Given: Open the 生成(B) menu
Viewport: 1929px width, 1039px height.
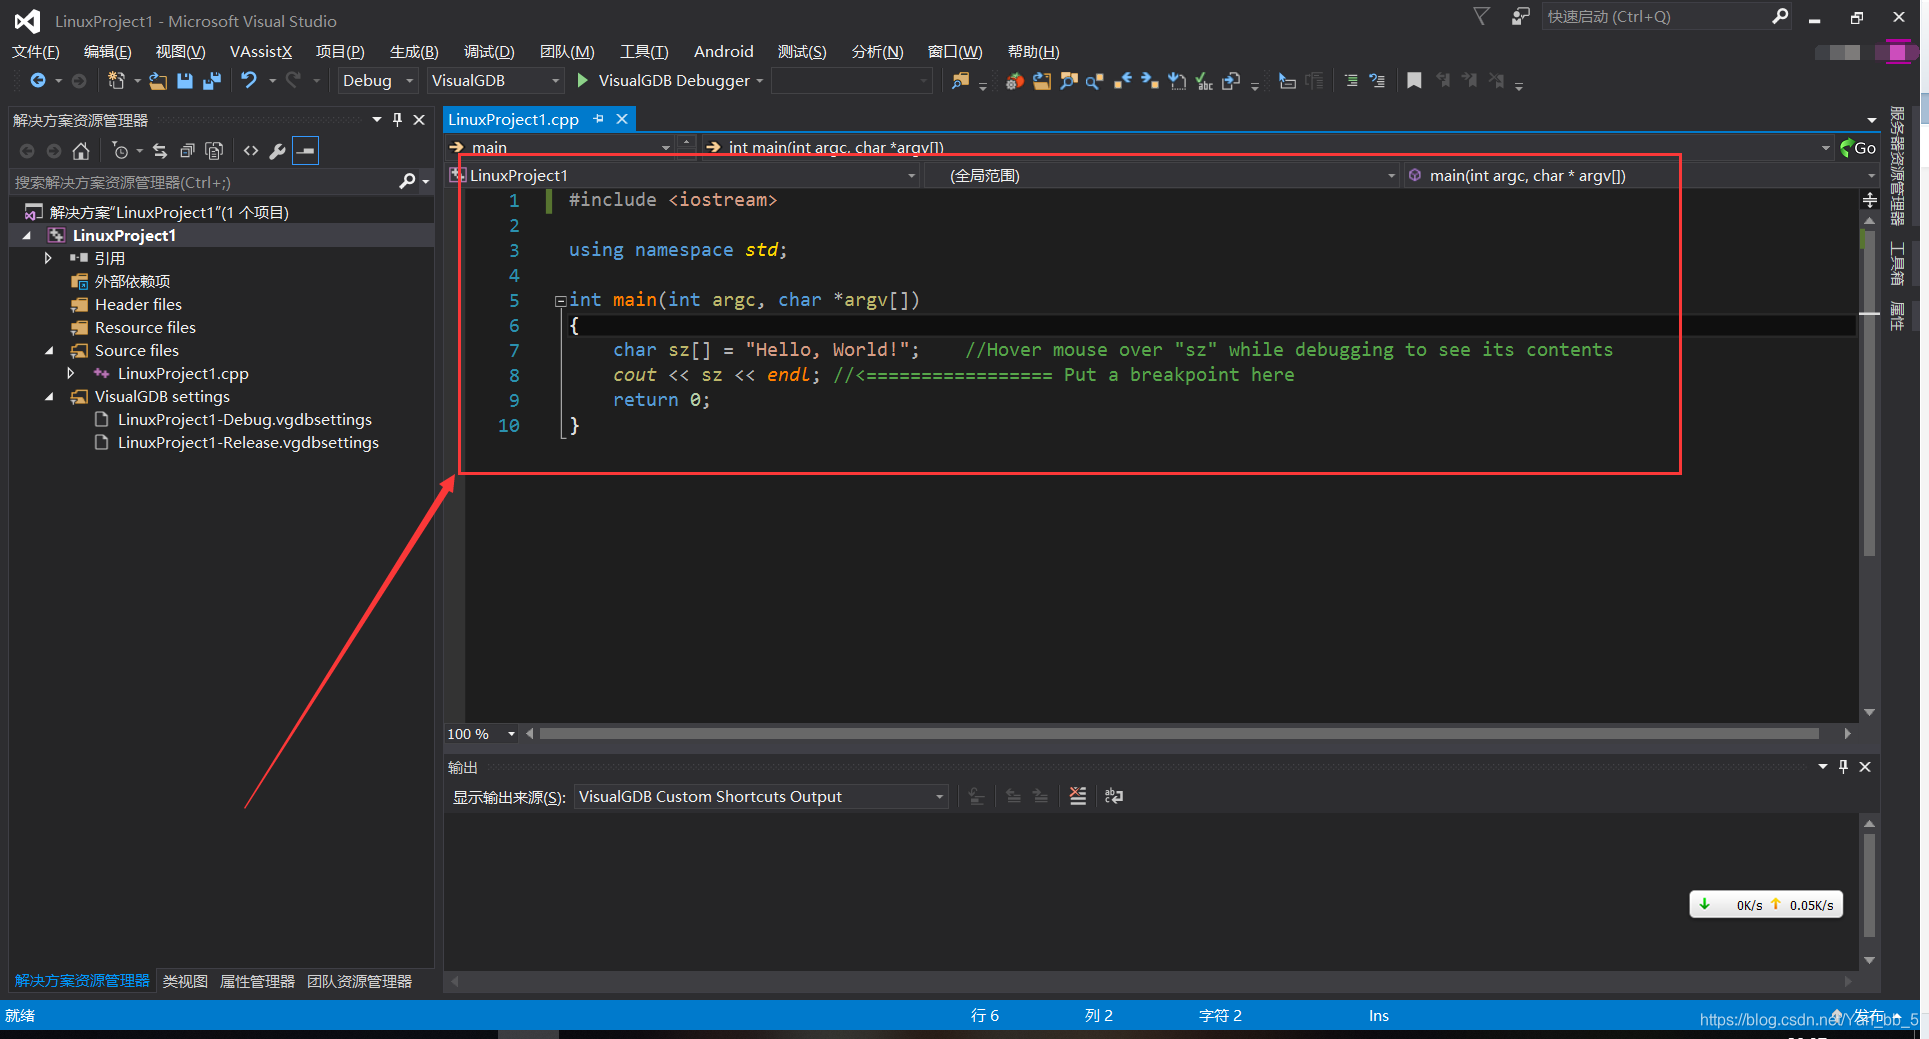Looking at the screenshot, I should click(x=414, y=52).
